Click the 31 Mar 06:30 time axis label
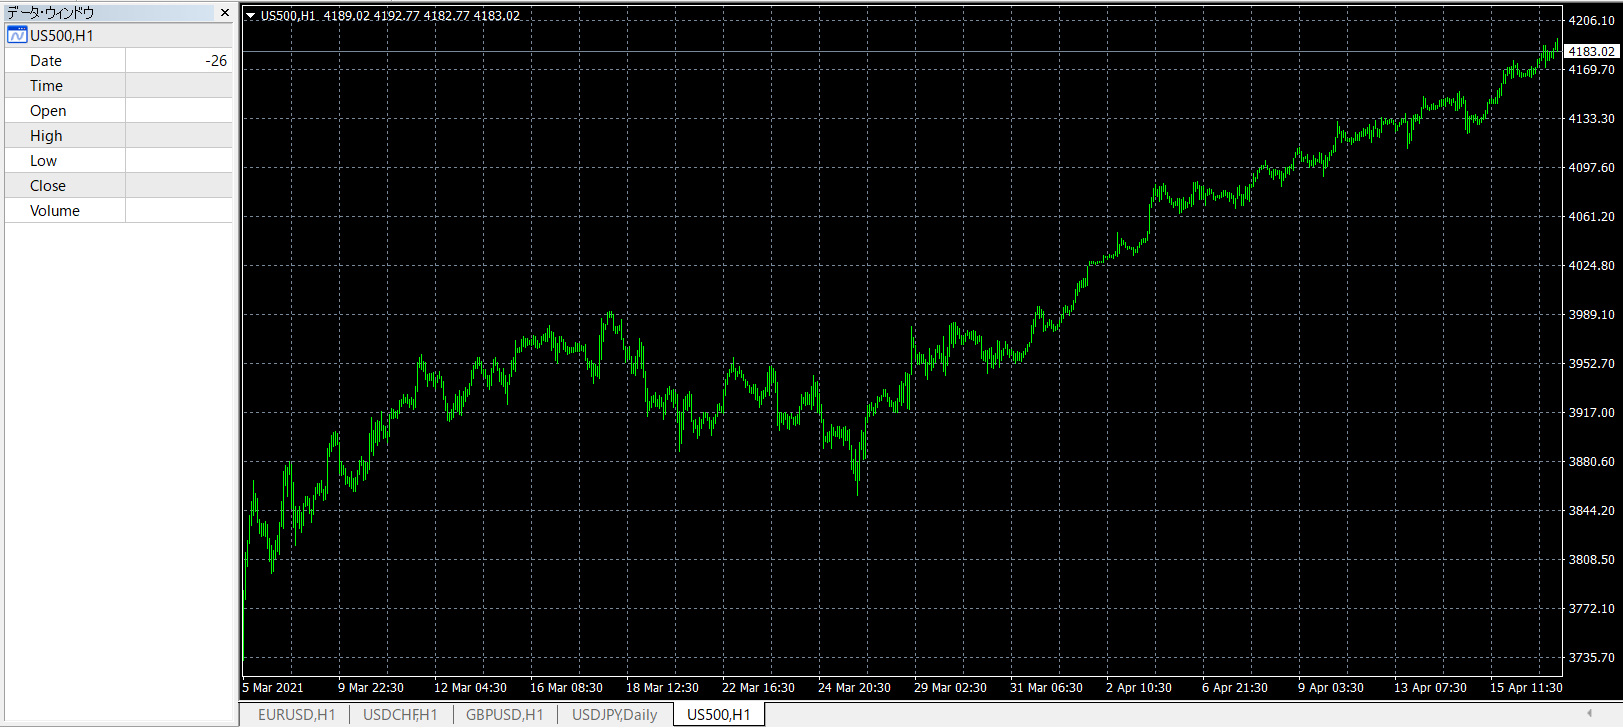This screenshot has width=1623, height=728. pyautogui.click(x=1046, y=688)
